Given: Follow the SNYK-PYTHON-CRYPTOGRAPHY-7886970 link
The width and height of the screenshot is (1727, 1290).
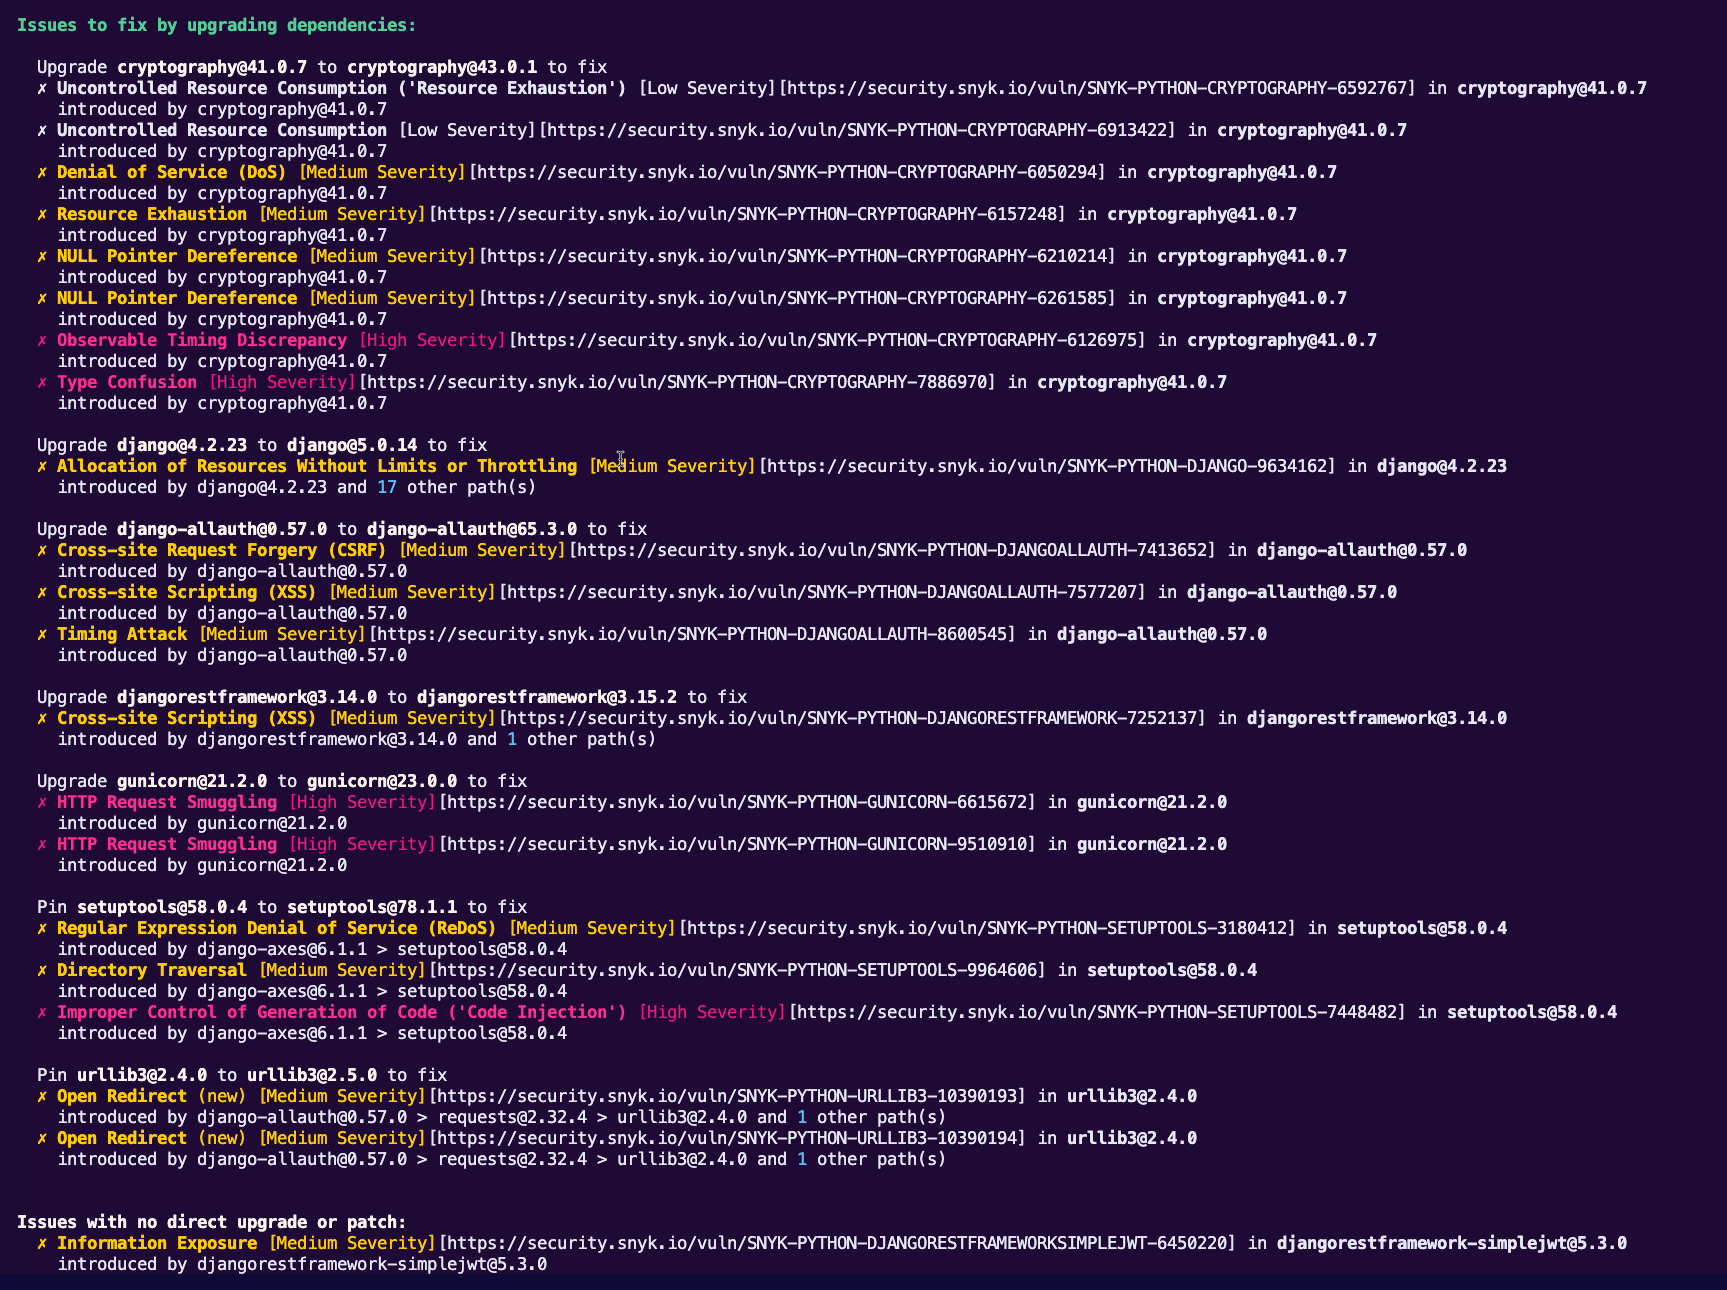Looking at the screenshot, I should (x=677, y=382).
